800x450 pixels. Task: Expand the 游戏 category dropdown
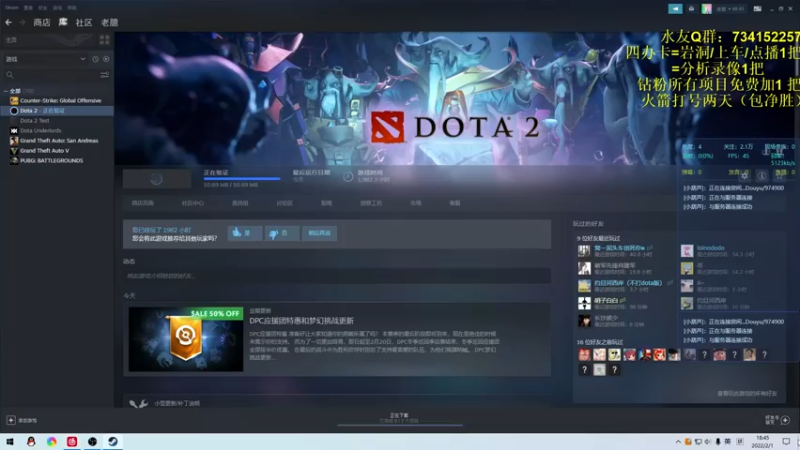(45, 59)
